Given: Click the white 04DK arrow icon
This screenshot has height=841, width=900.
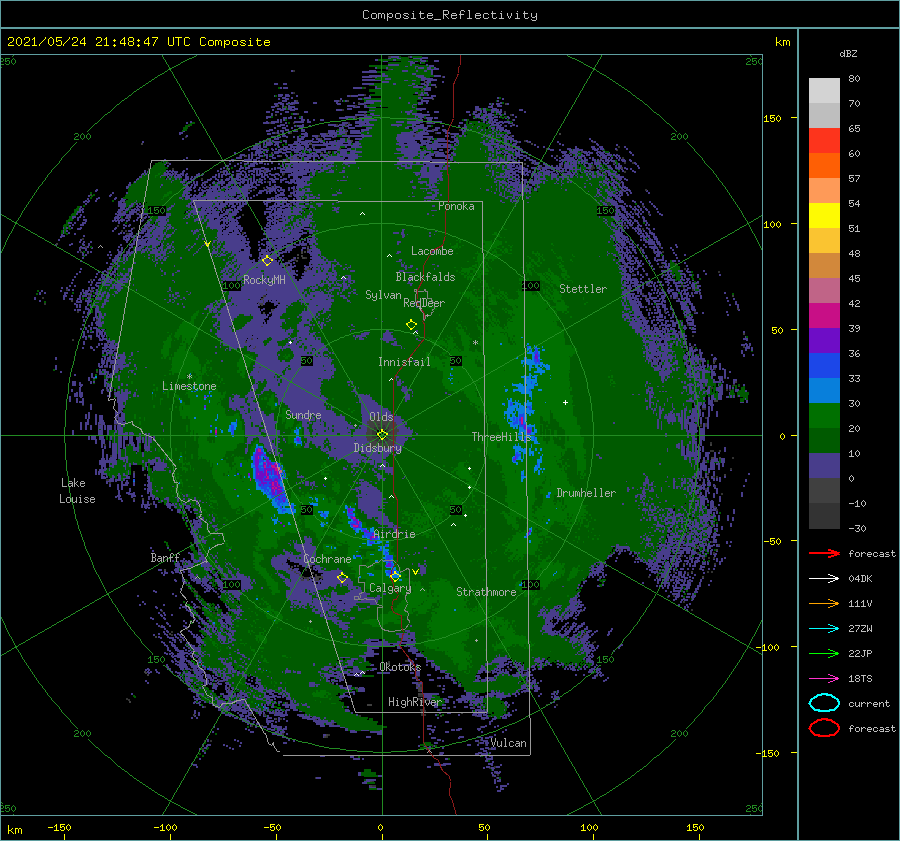Looking at the screenshot, I should pyautogui.click(x=824, y=578).
